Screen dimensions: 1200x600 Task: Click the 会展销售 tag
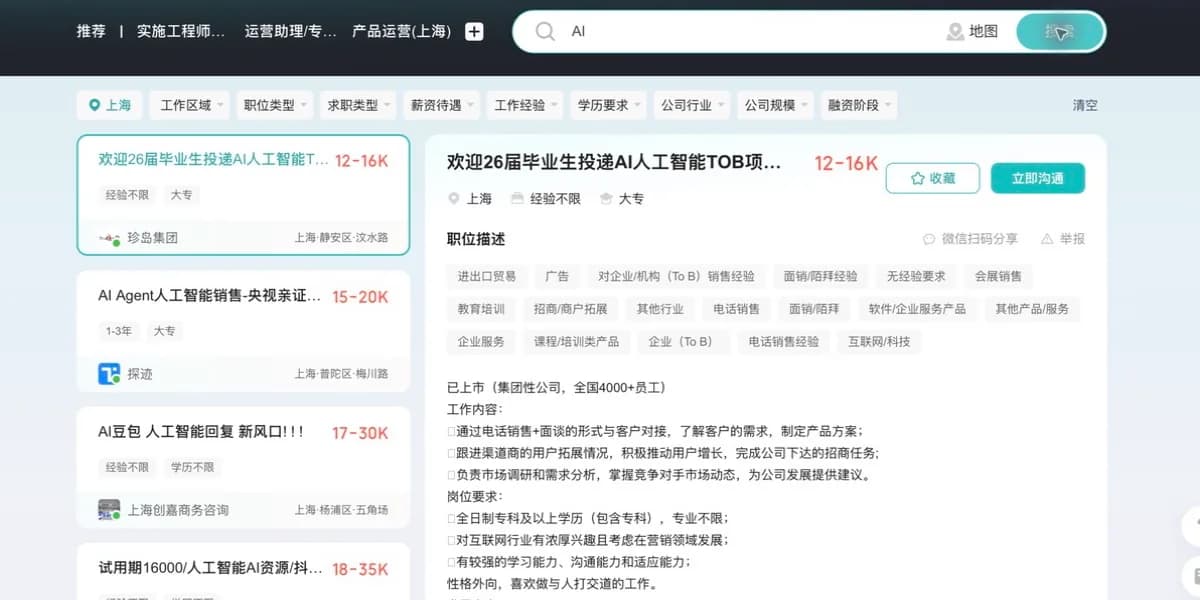point(998,277)
